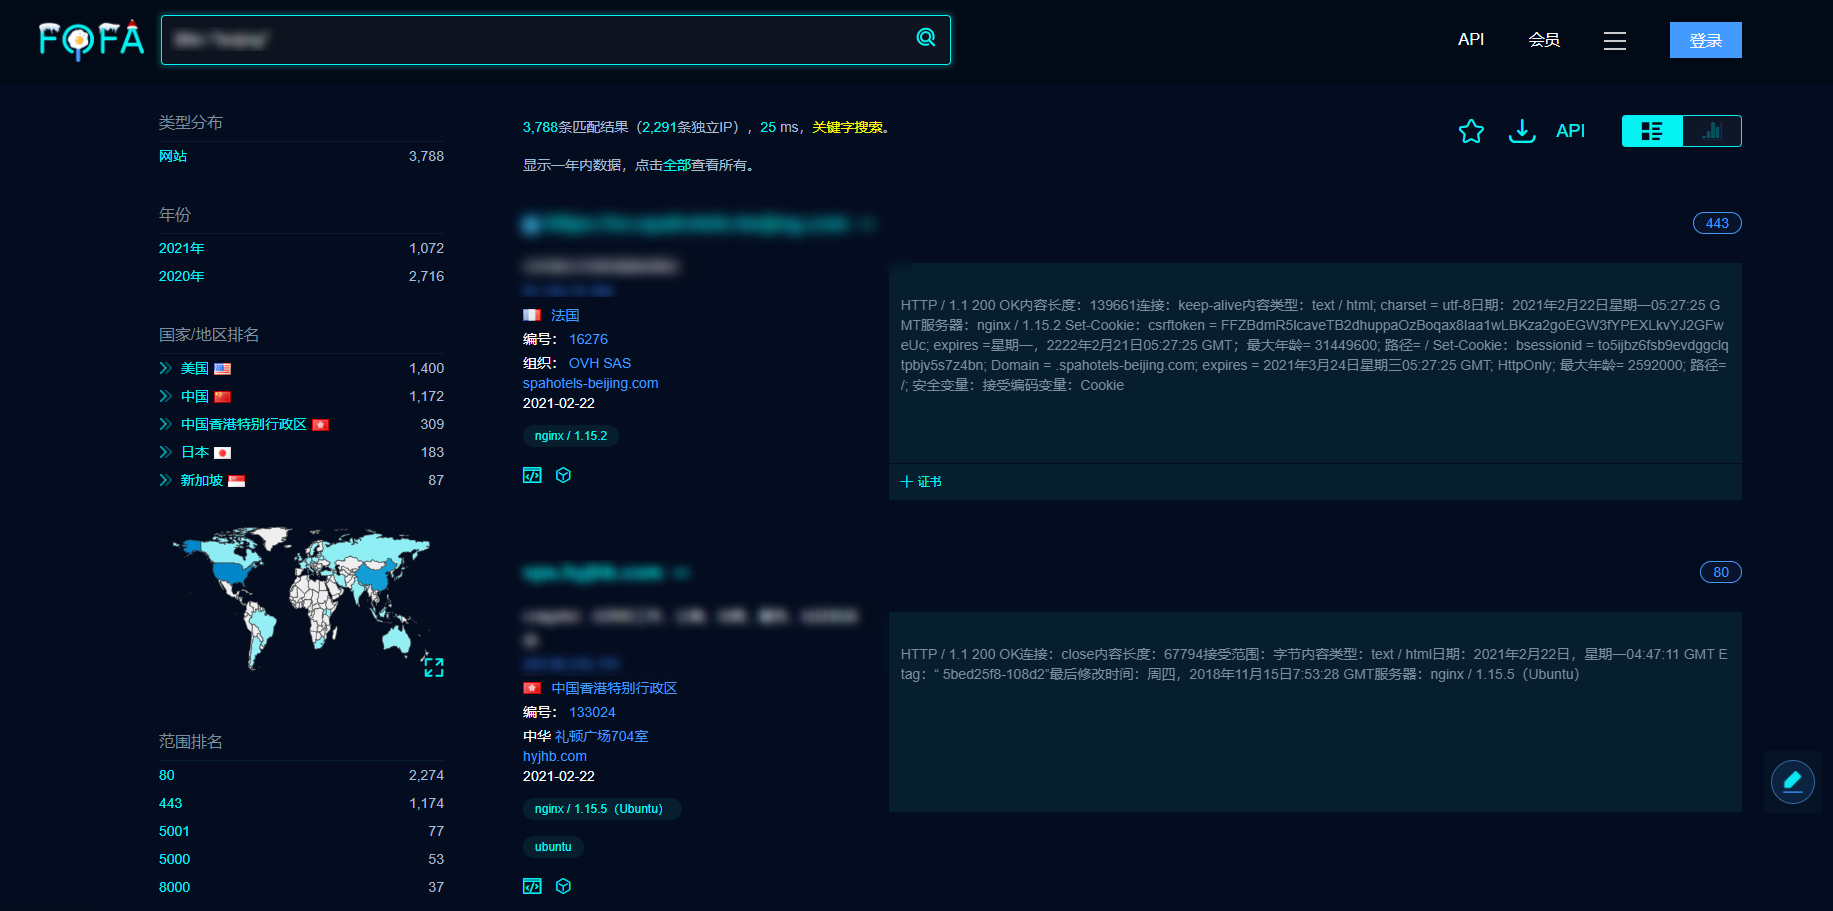Screen dimensions: 1833x911
Task: Open domain hyjhb.com
Action: 555,756
